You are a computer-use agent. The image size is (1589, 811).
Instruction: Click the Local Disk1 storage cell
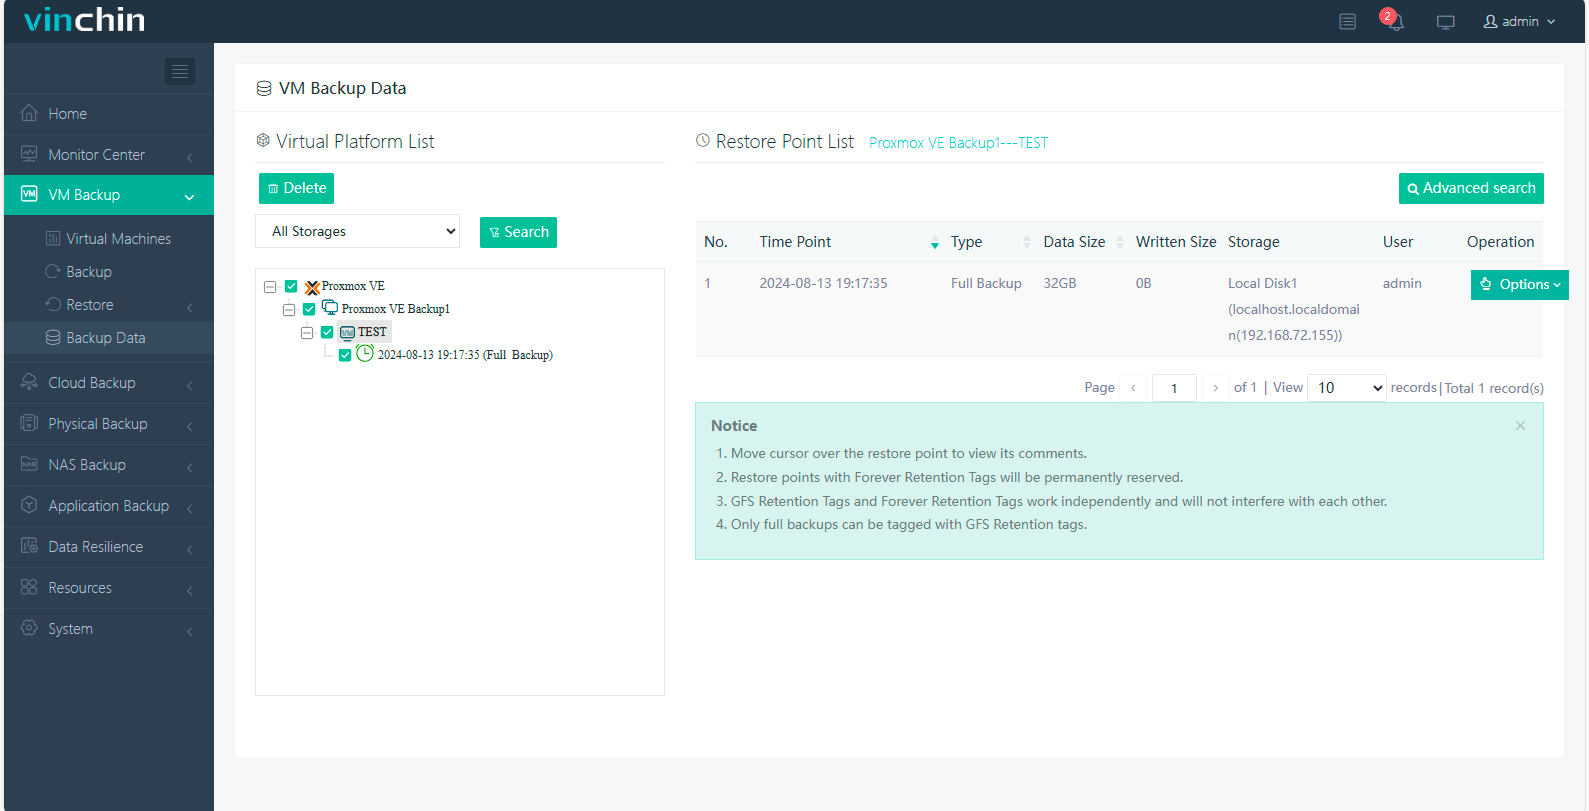[1294, 309]
